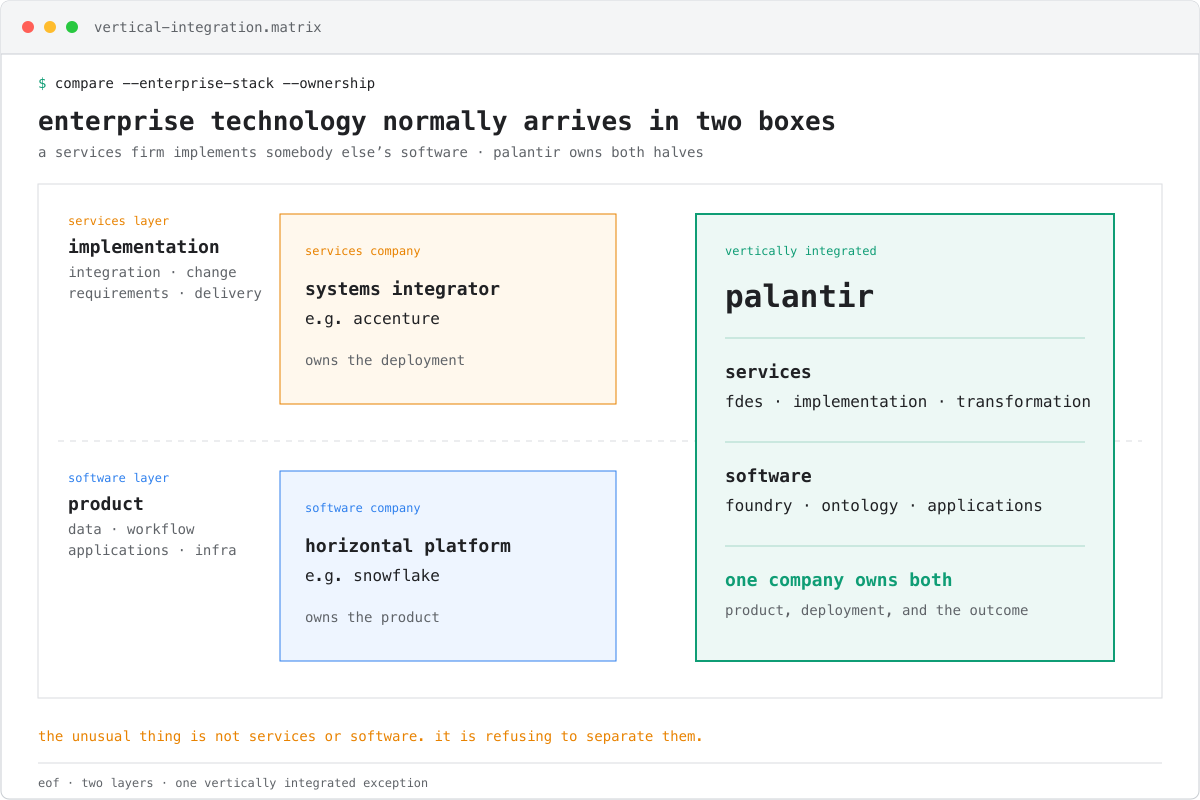The height and width of the screenshot is (800, 1200).
Task: Click the 'product' row heading
Action: pyautogui.click(x=106, y=503)
